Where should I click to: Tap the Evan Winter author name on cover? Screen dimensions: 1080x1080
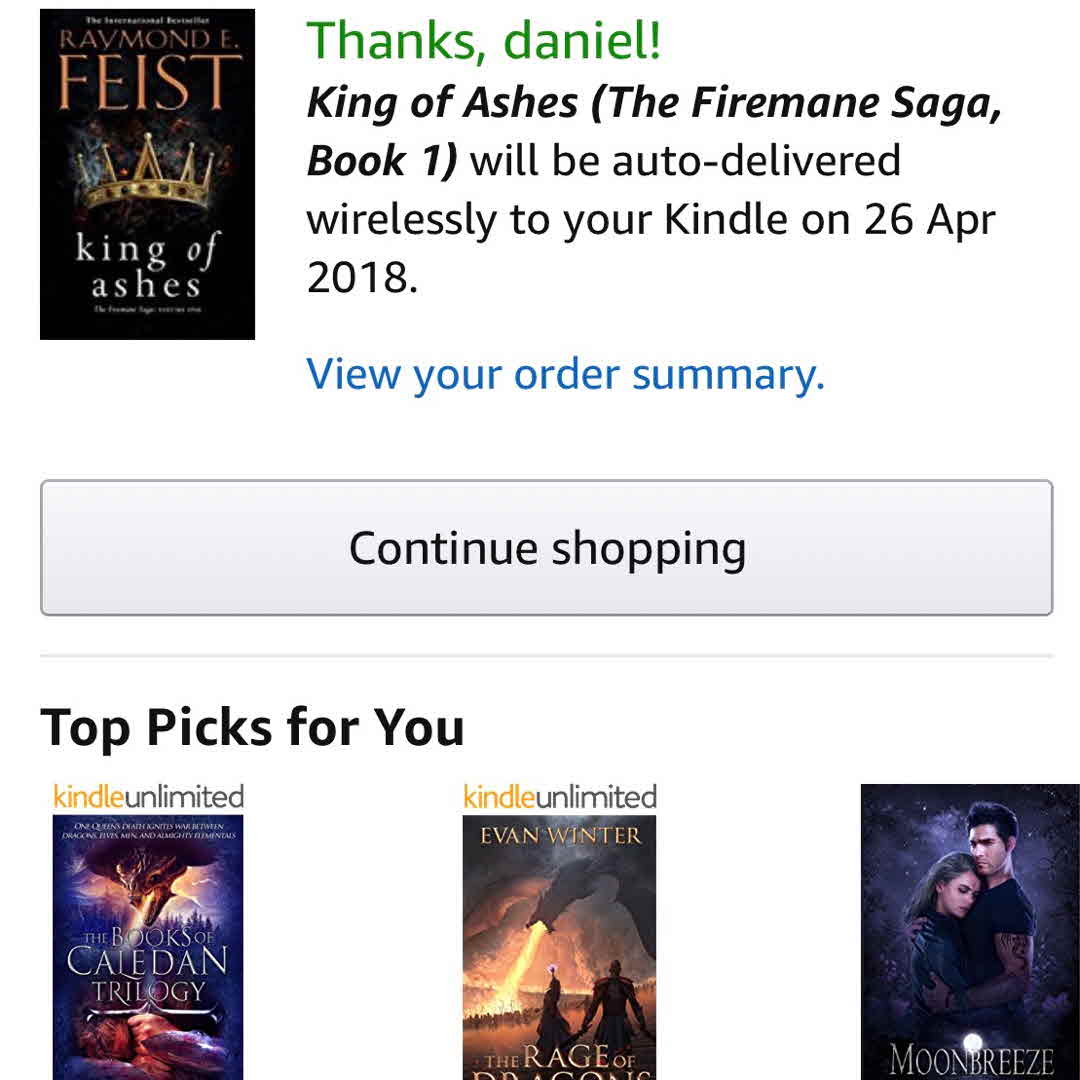pos(559,836)
